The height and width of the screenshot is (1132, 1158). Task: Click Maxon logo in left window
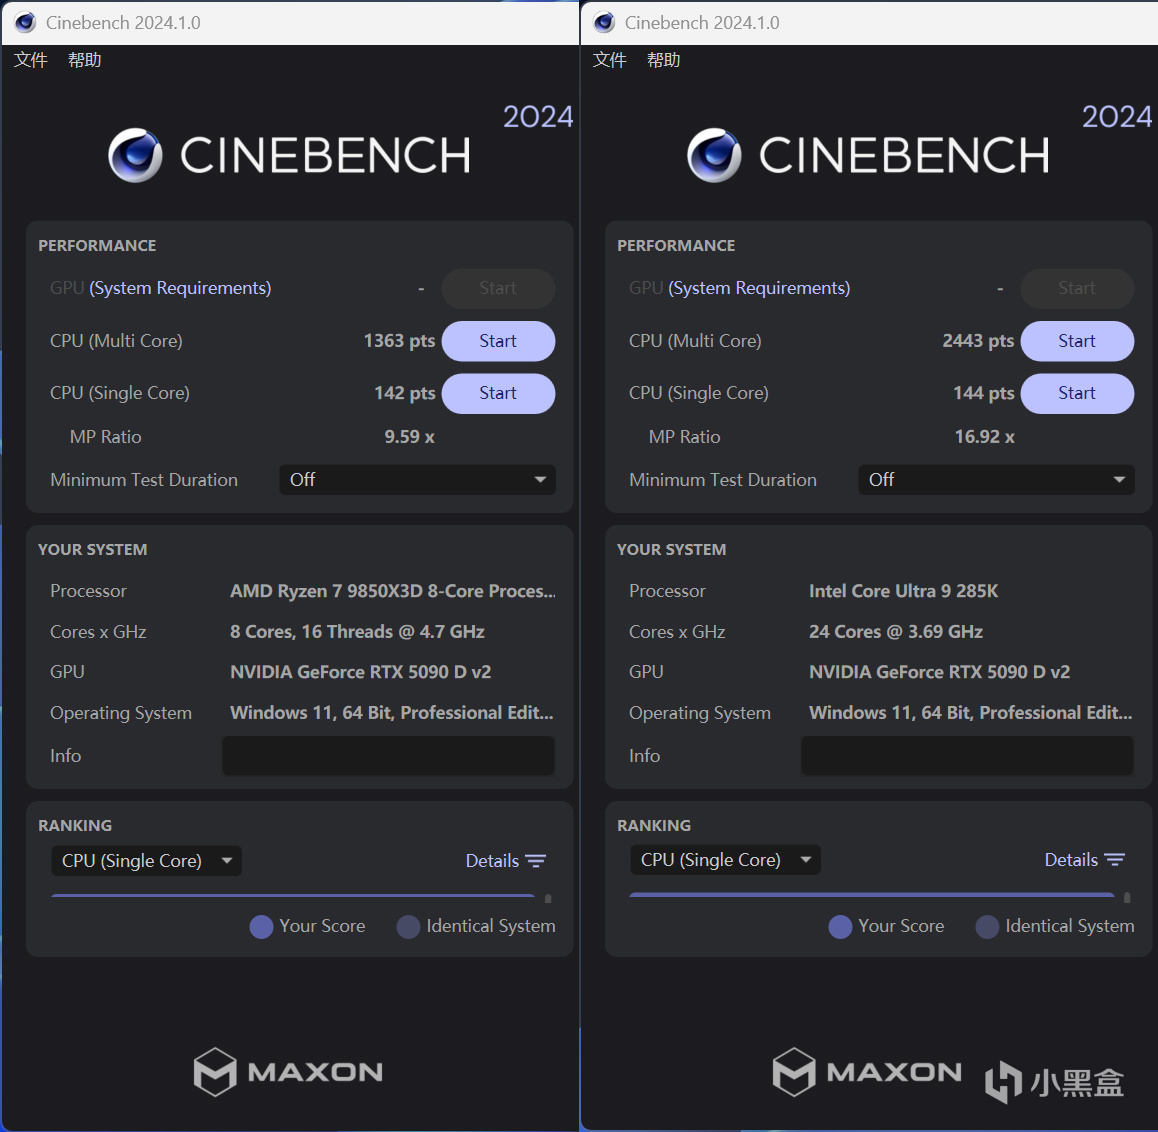tap(288, 1072)
